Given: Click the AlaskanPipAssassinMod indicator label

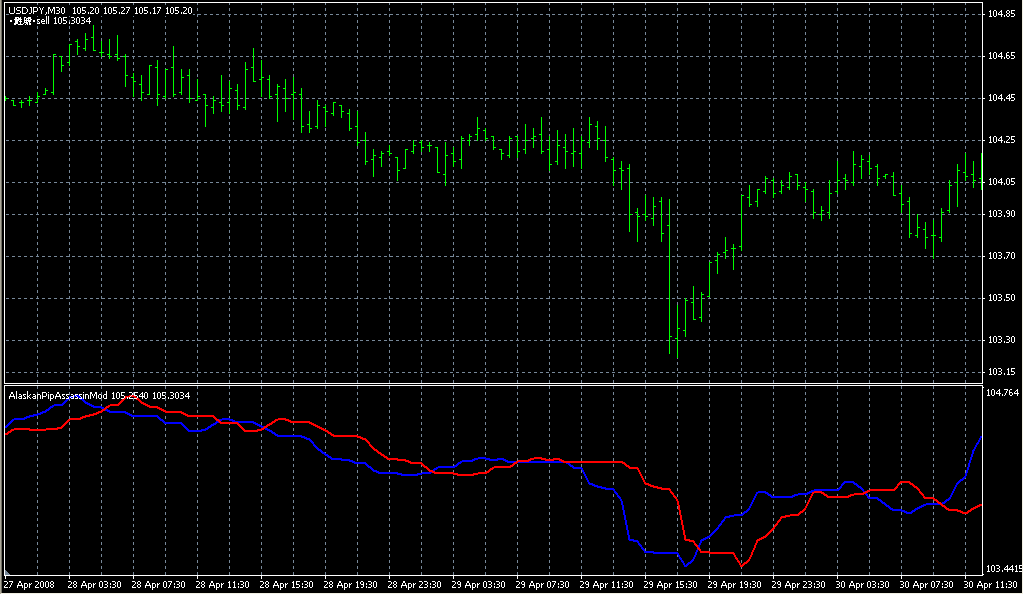Looking at the screenshot, I should (58, 396).
